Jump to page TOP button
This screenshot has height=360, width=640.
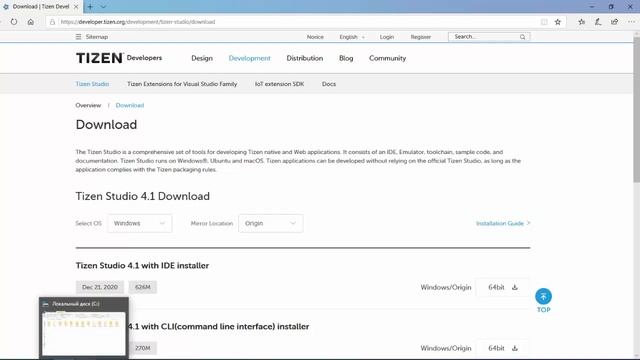click(x=543, y=300)
